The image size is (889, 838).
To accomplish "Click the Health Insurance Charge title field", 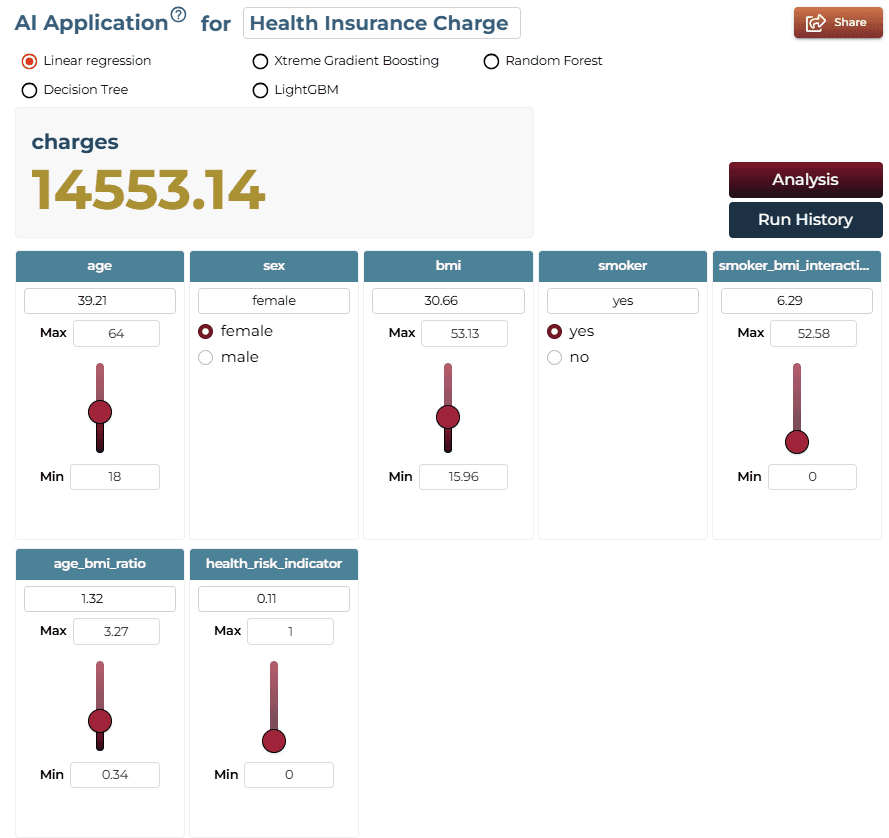I will coord(382,23).
